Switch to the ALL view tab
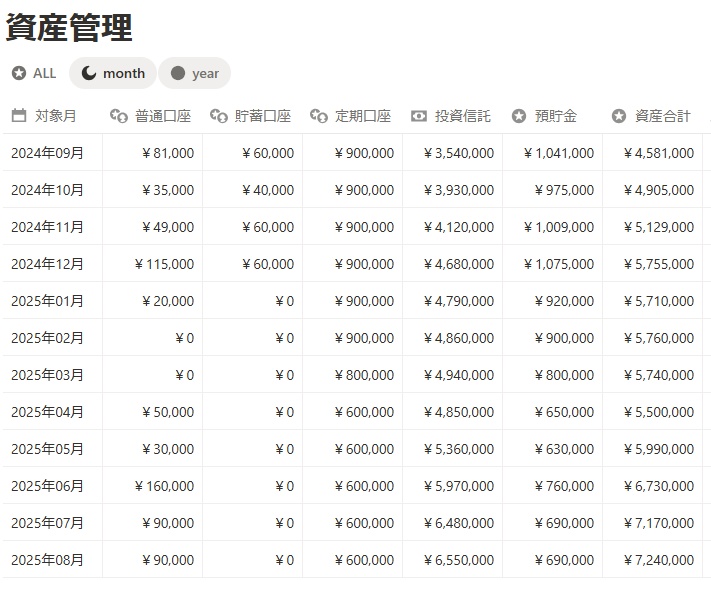 (34, 73)
